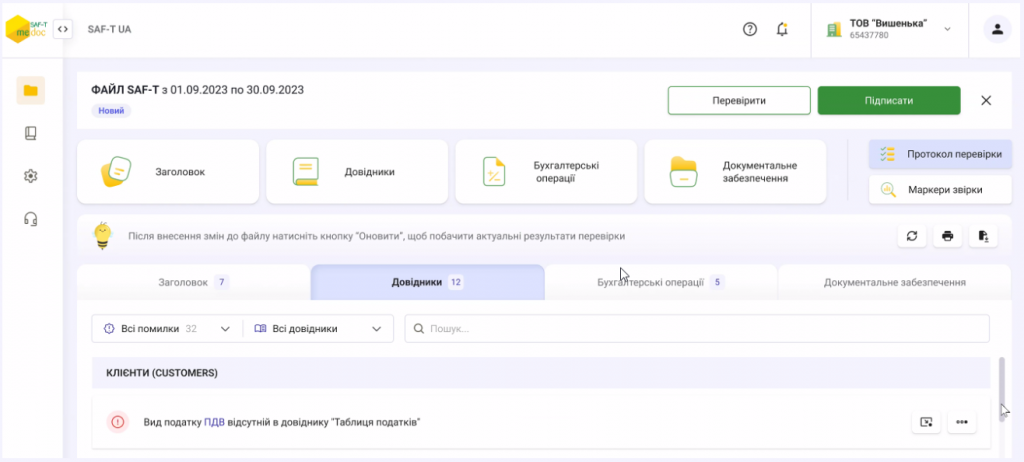This screenshot has width=1024, height=462.
Task: Open Протокол перевірки panel
Action: pyautogui.click(x=940, y=154)
